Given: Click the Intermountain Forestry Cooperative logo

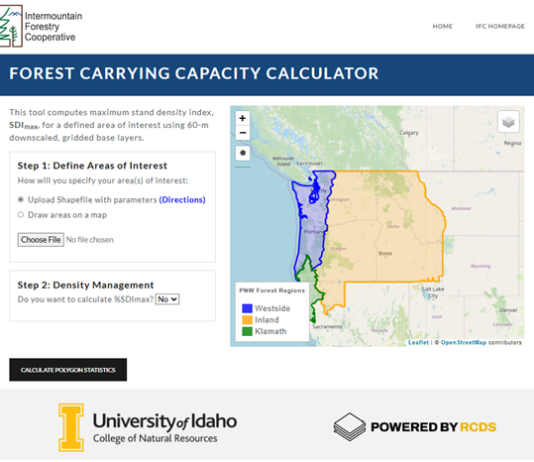Looking at the screenshot, I should [41, 26].
